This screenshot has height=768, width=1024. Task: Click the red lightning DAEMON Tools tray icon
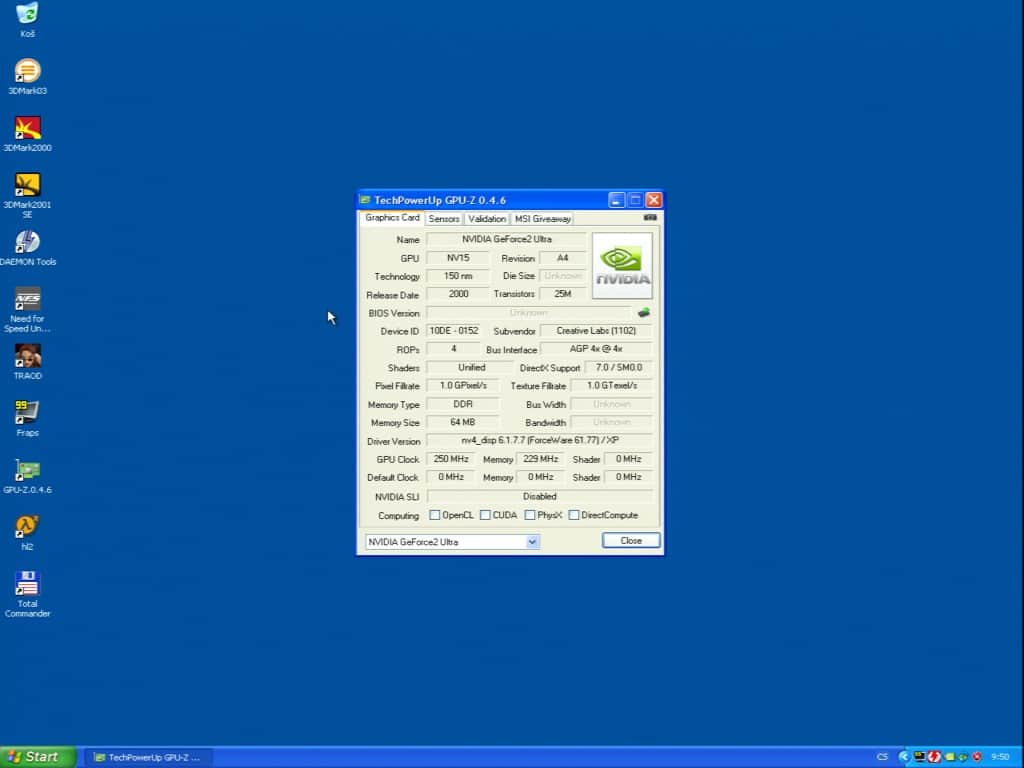point(934,757)
